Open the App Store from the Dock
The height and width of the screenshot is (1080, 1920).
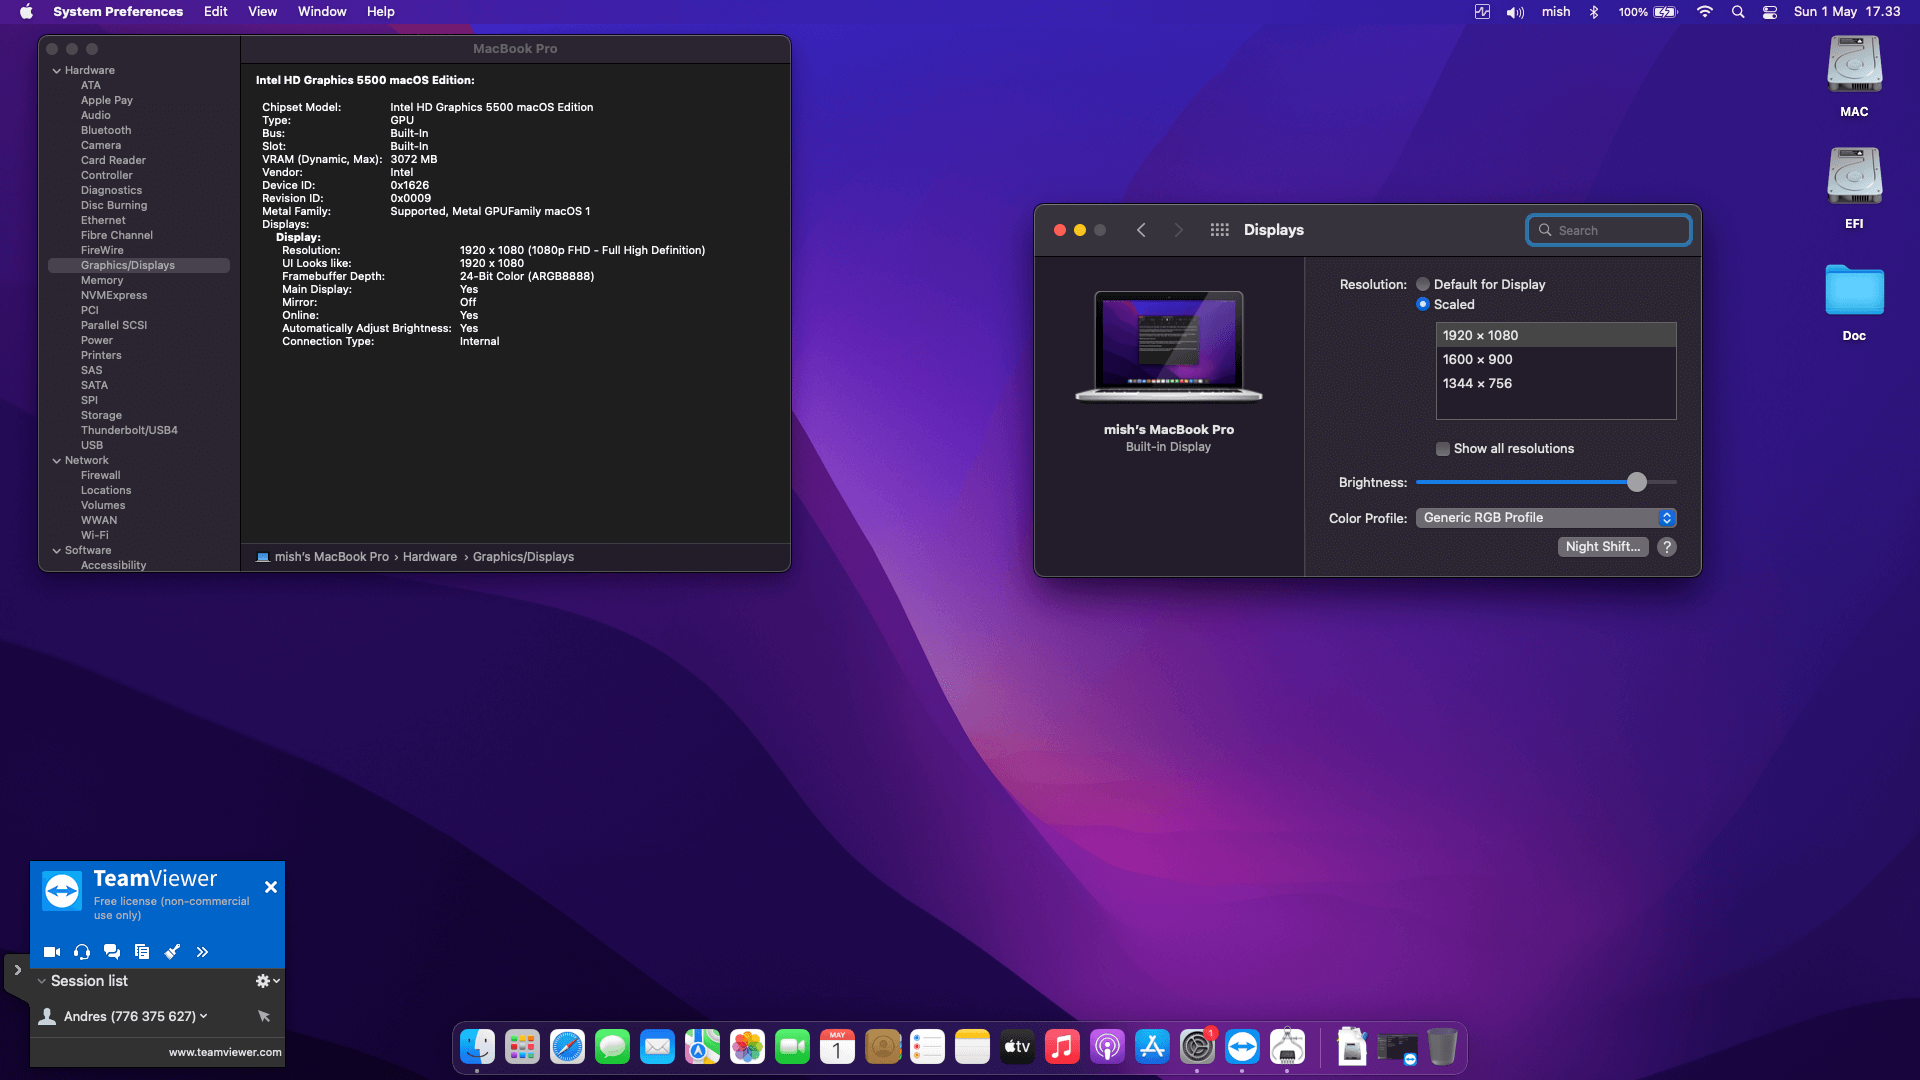coord(1152,1047)
